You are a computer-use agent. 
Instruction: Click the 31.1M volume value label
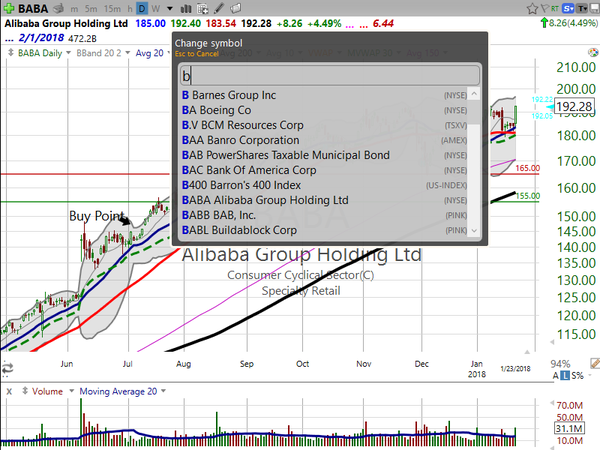(569, 428)
